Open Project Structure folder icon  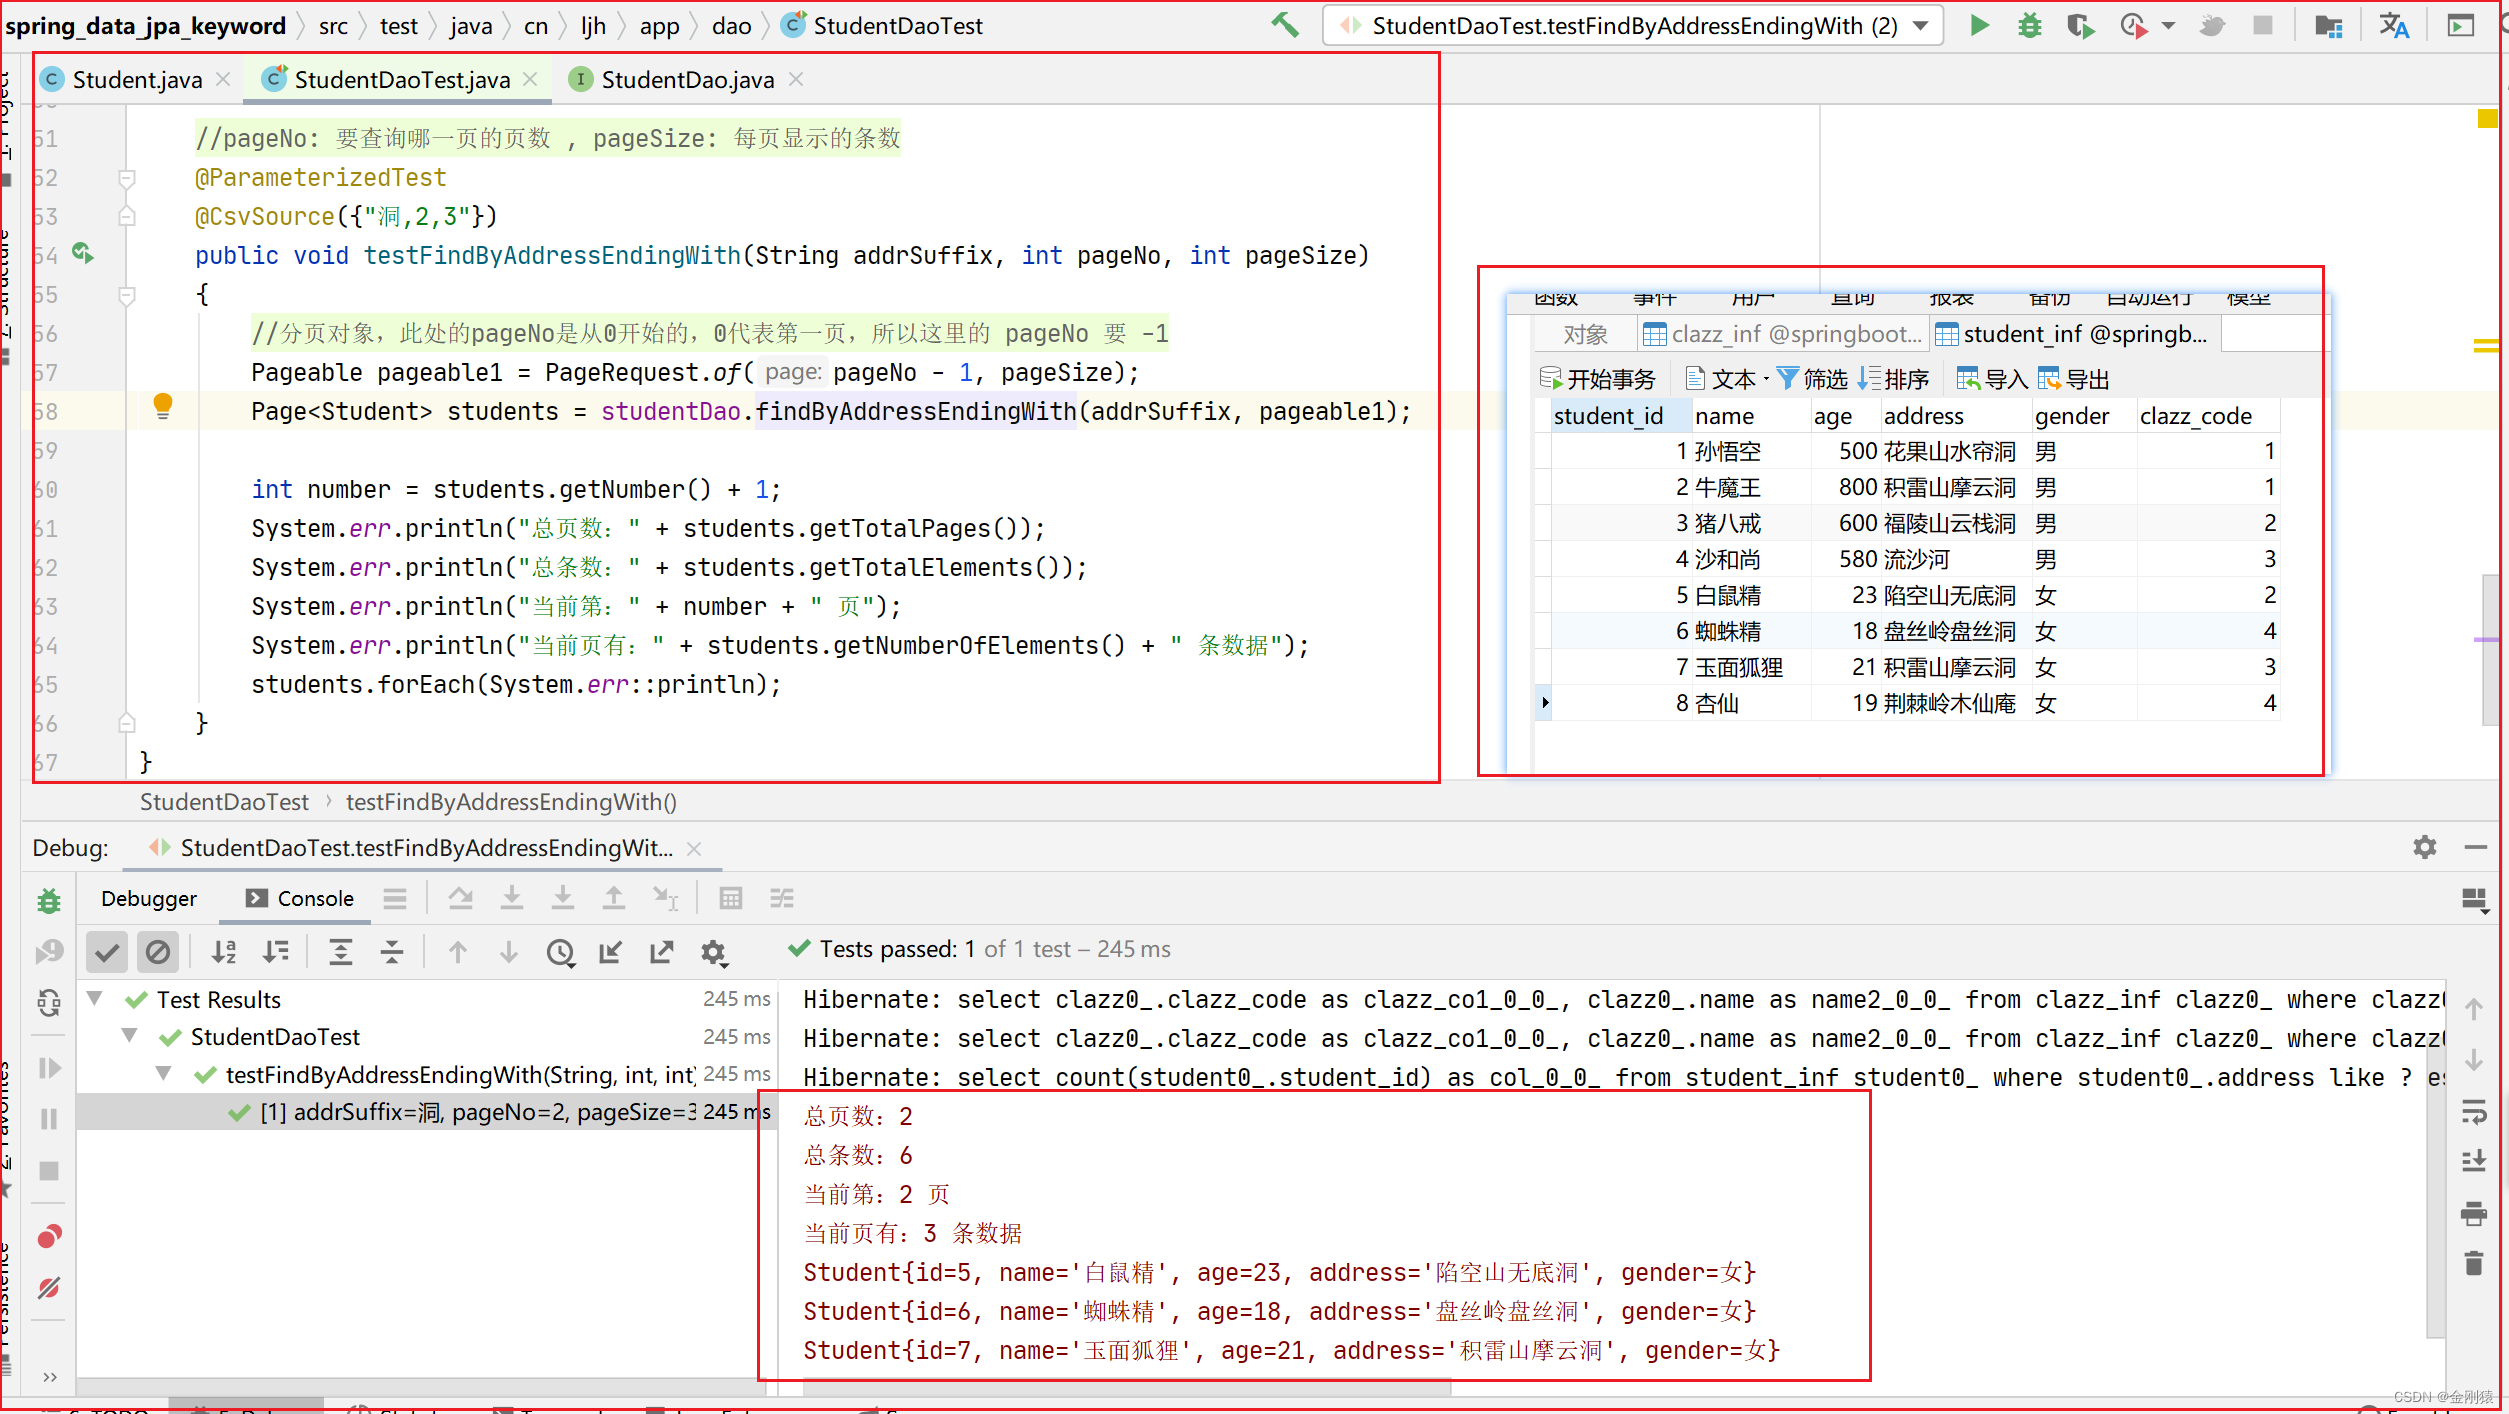coord(2329,25)
